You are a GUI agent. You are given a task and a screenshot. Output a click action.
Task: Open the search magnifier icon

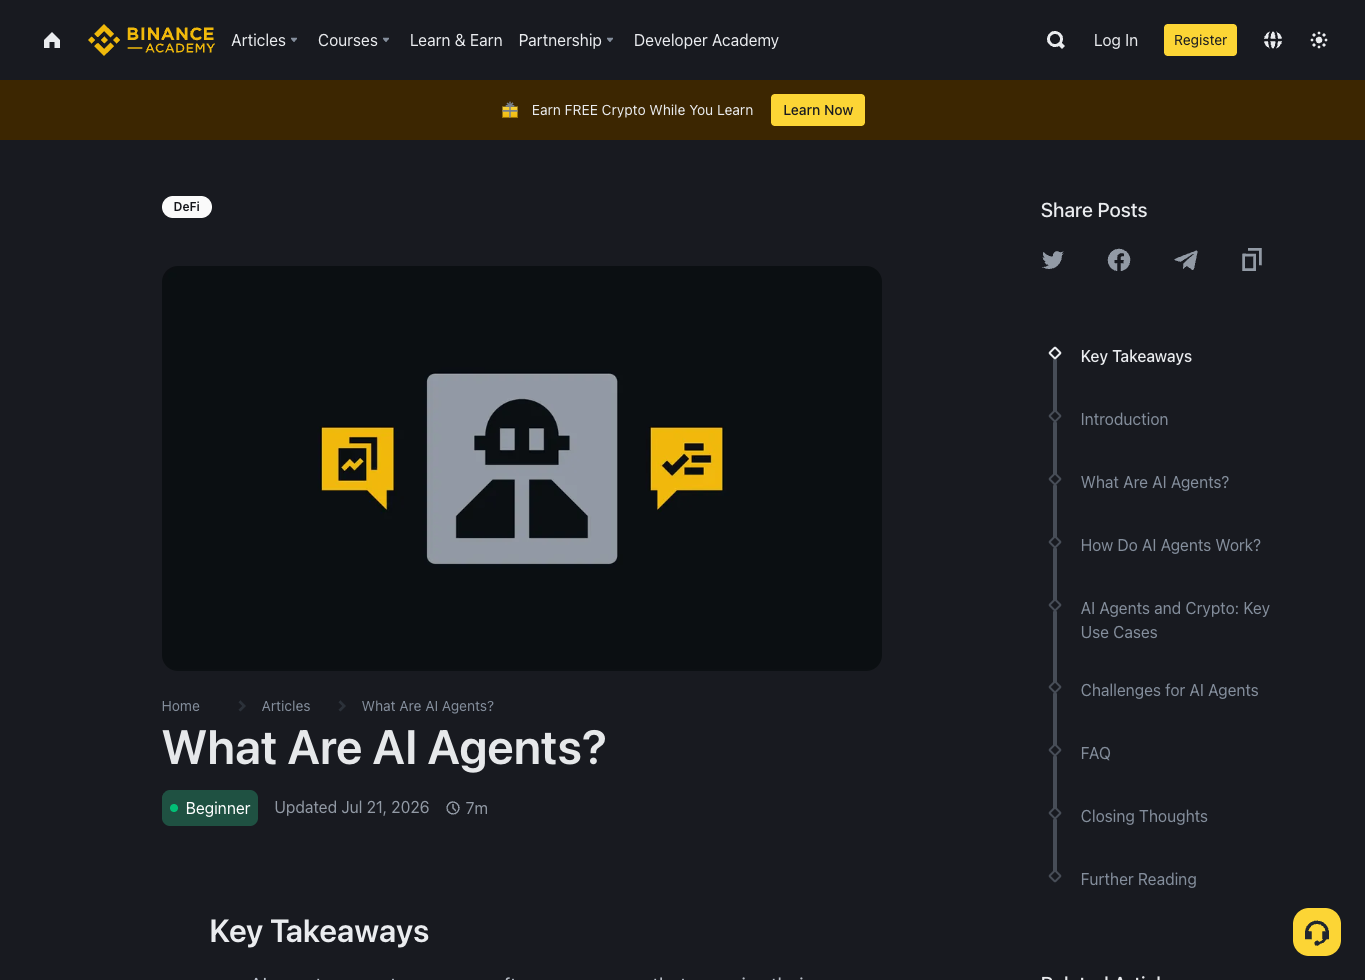(1055, 40)
